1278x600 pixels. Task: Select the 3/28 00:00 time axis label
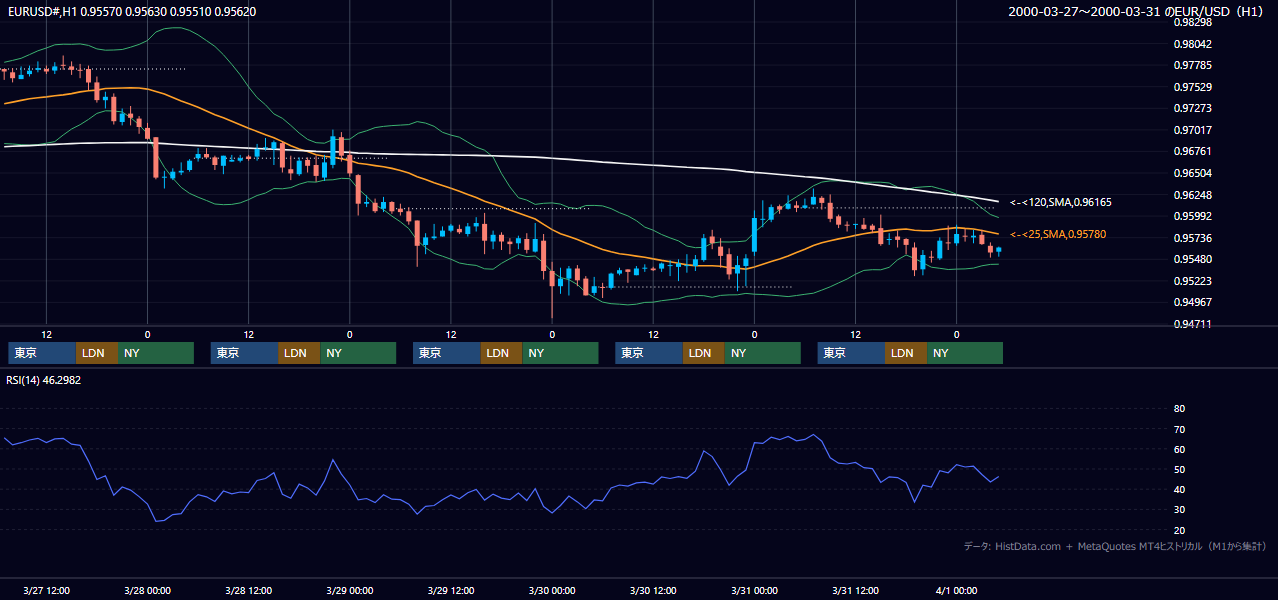pos(147,590)
